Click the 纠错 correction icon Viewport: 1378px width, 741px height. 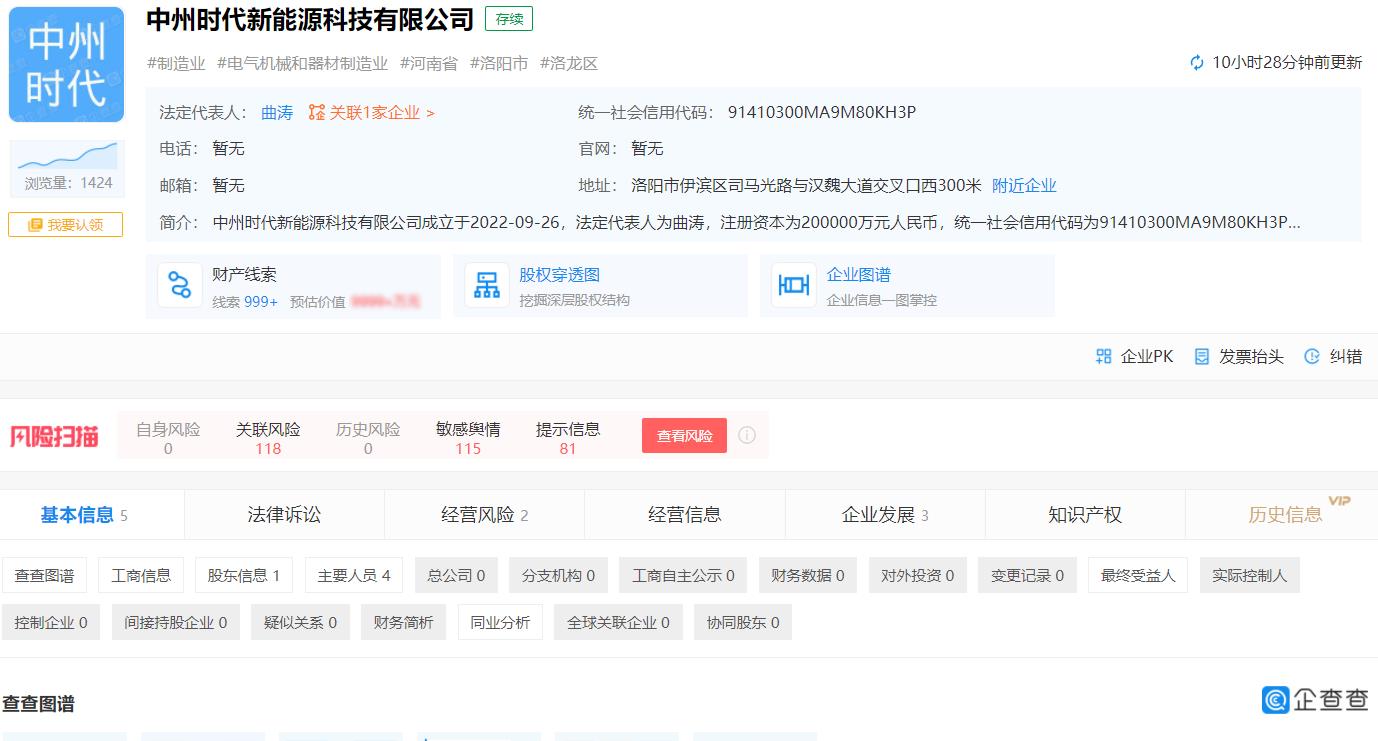(x=1313, y=356)
